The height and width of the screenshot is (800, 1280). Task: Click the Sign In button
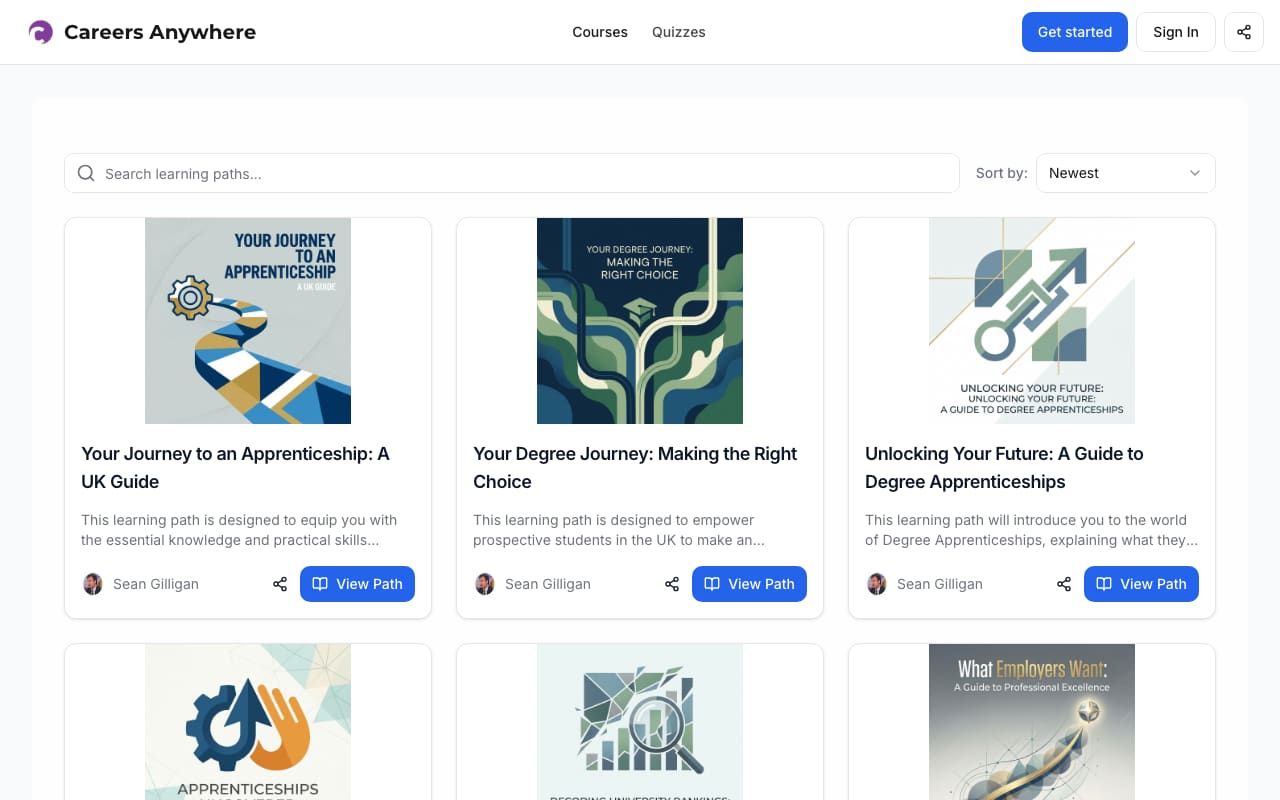click(x=1176, y=32)
